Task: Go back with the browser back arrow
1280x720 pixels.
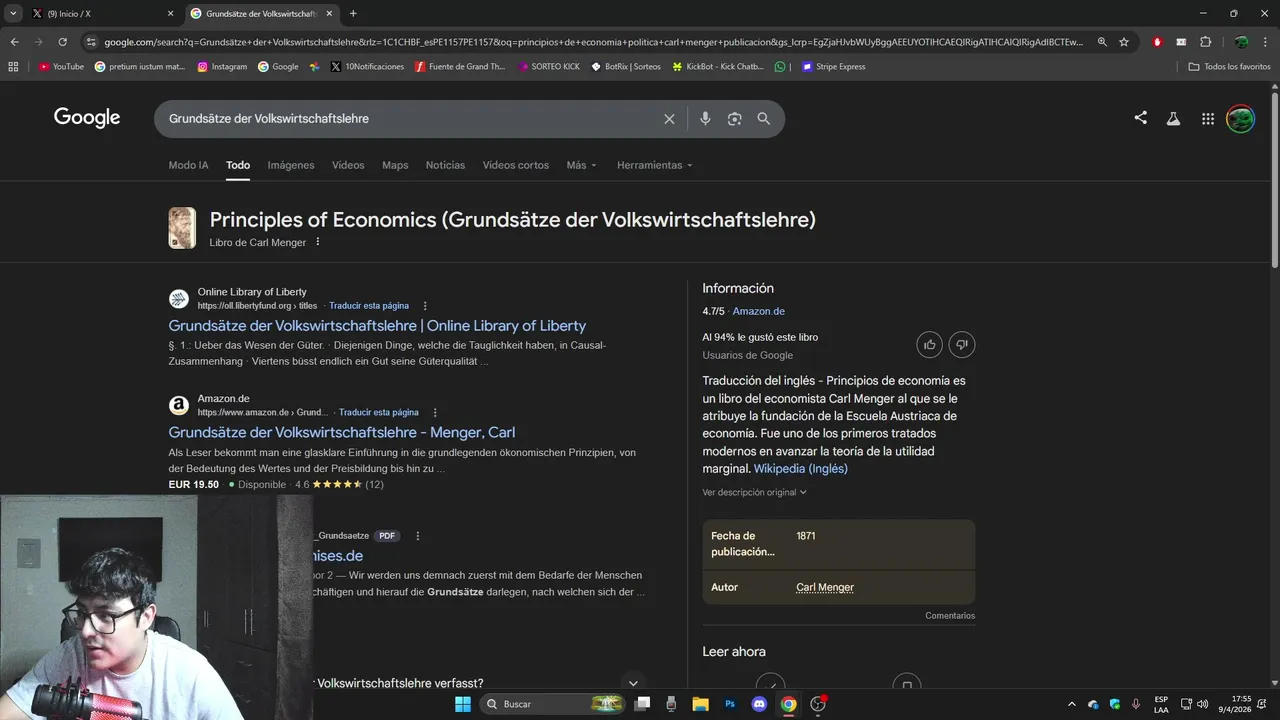Action: pyautogui.click(x=14, y=42)
